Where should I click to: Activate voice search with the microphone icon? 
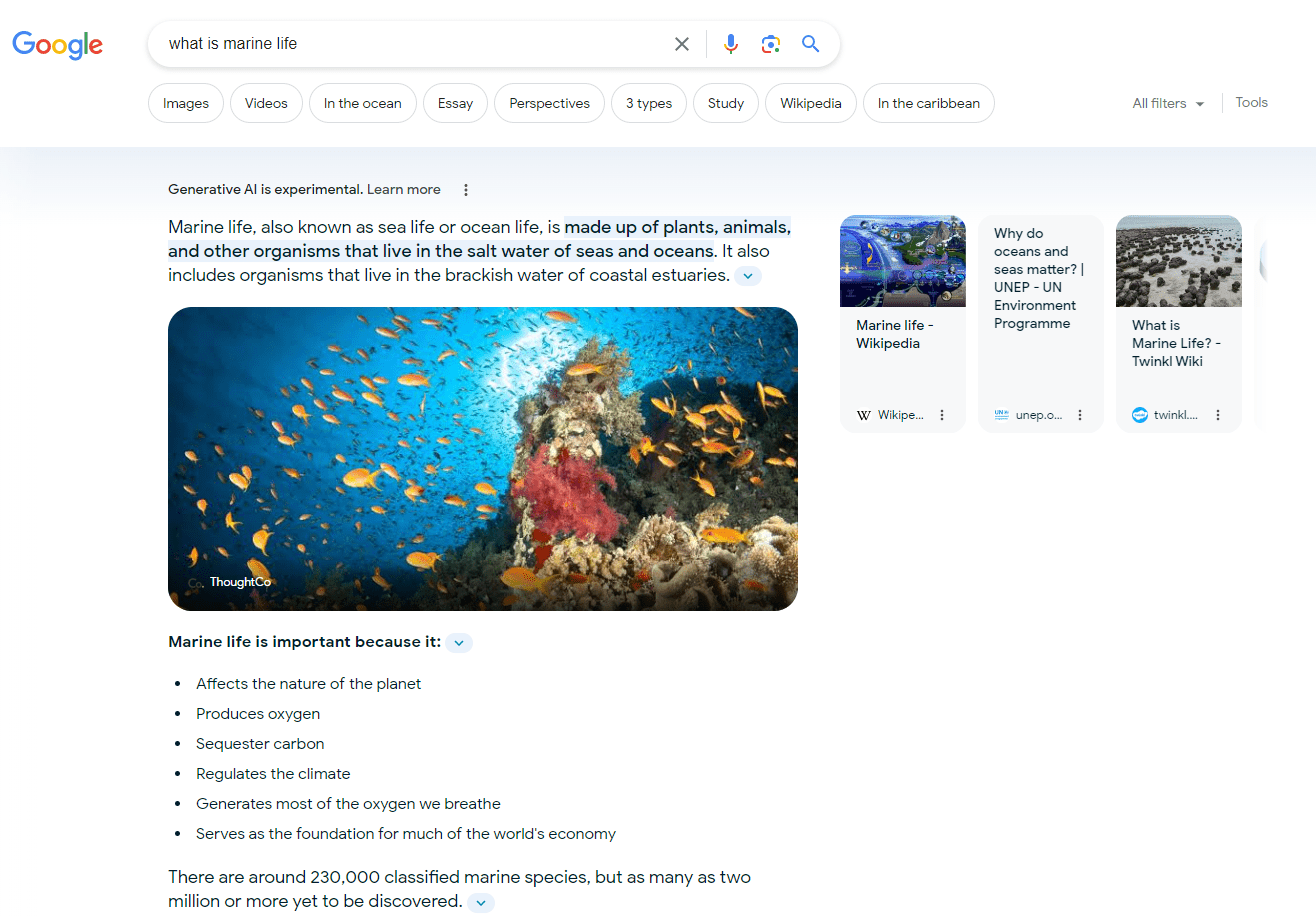click(730, 44)
